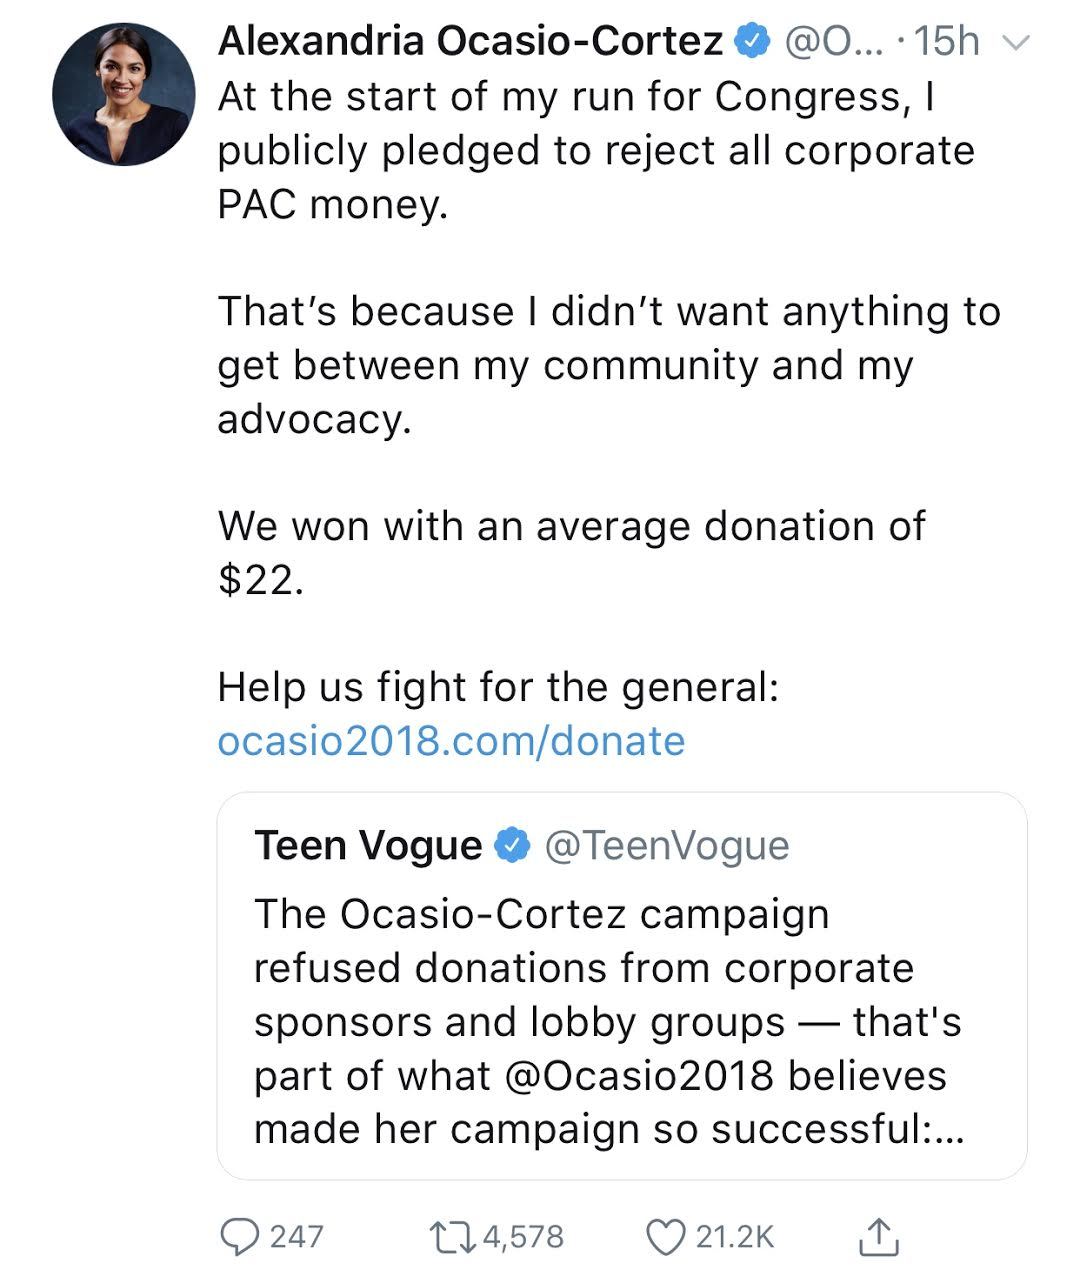The image size is (1080, 1270).
Task: Click the Teen Vogue account name
Action: tap(368, 846)
